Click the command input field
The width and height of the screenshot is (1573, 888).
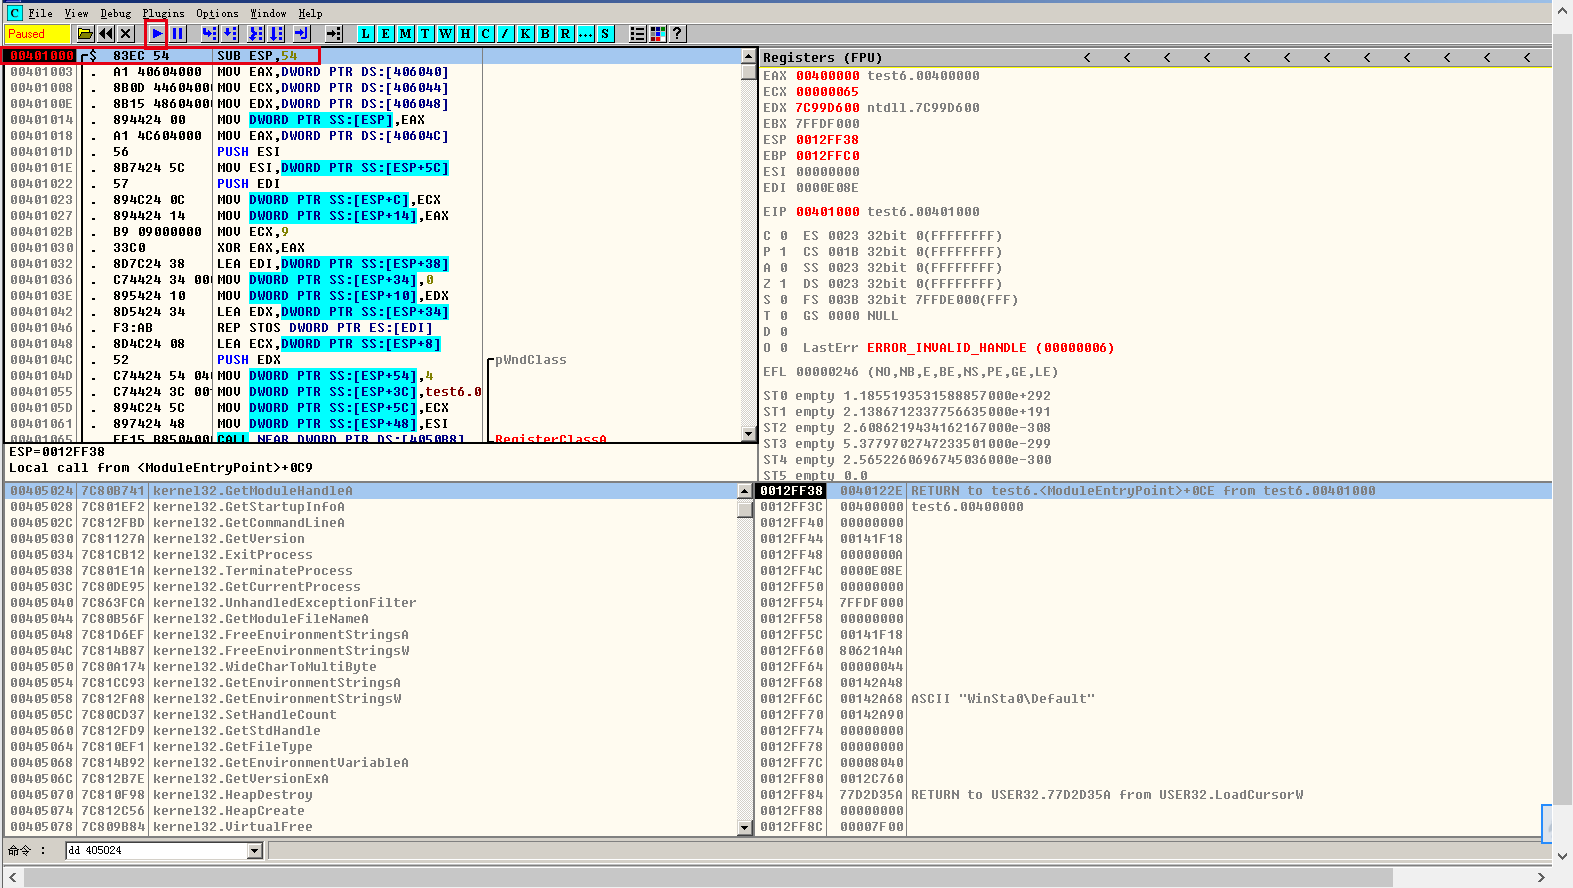[157, 851]
